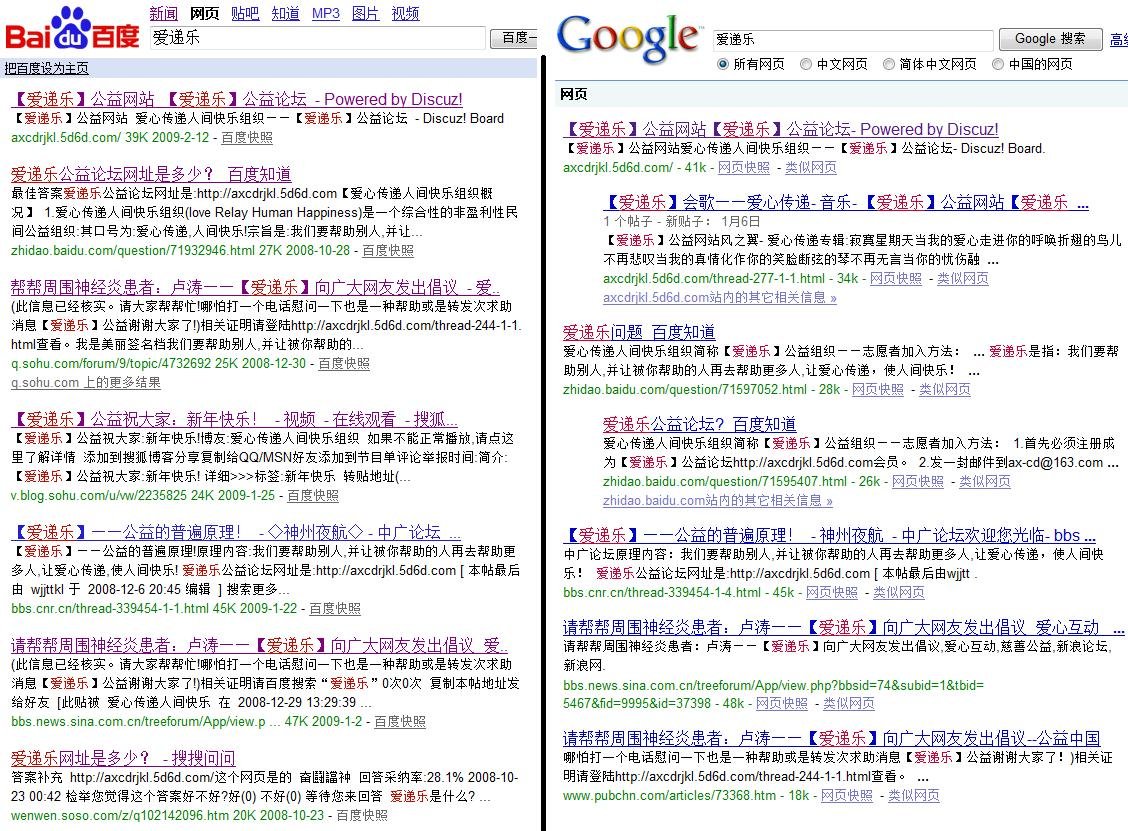Click the Google 搜索 button

click(1051, 38)
